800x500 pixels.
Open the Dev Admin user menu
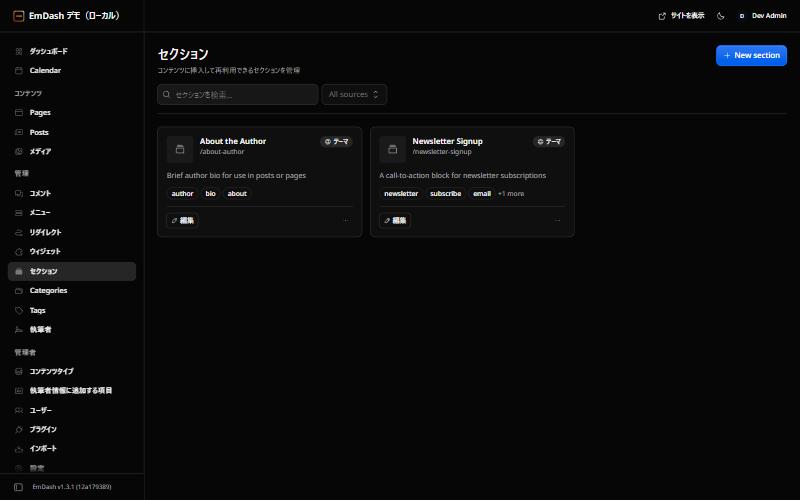762,16
